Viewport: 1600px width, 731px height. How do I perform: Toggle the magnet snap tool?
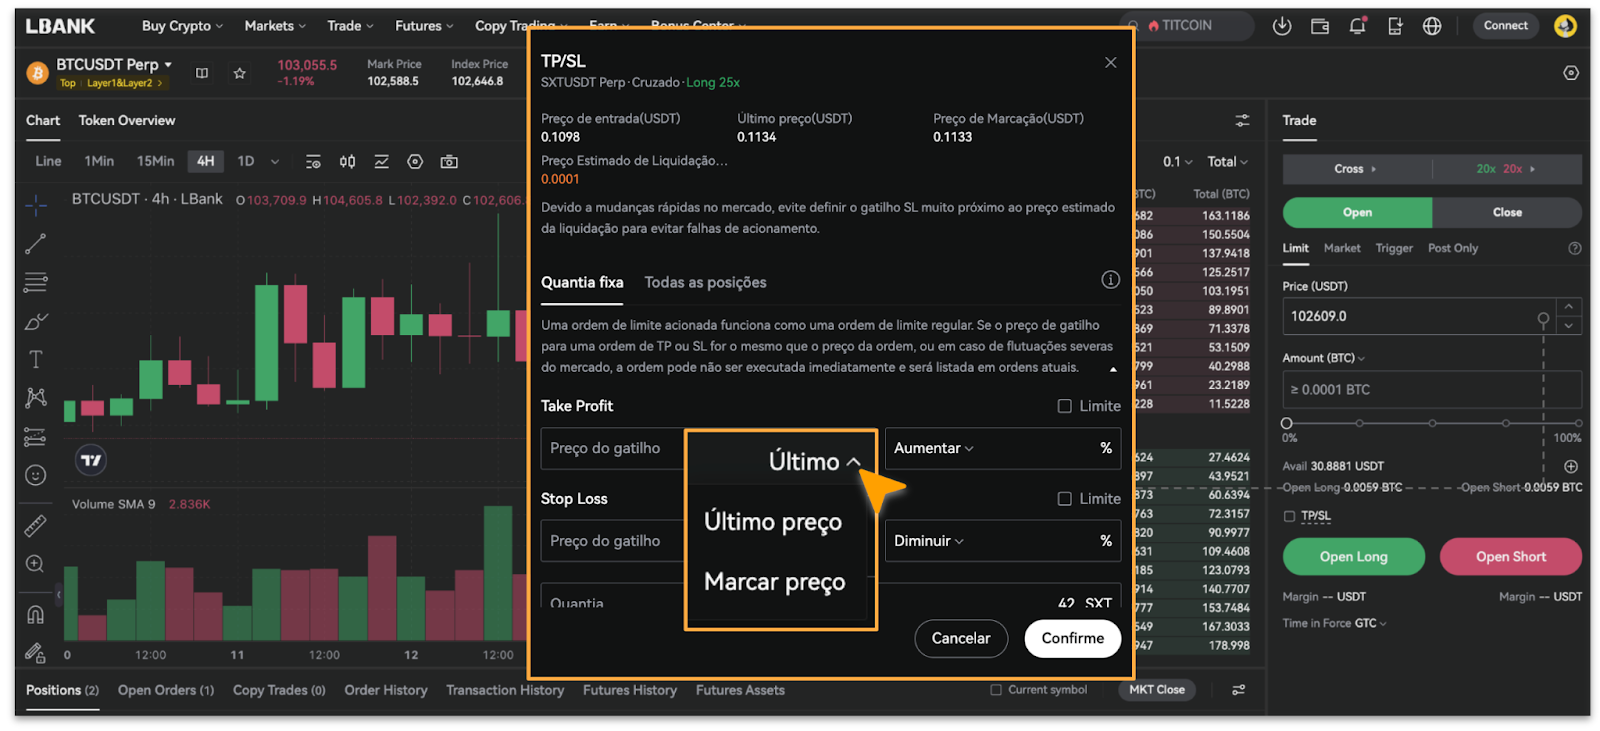pyautogui.click(x=35, y=614)
